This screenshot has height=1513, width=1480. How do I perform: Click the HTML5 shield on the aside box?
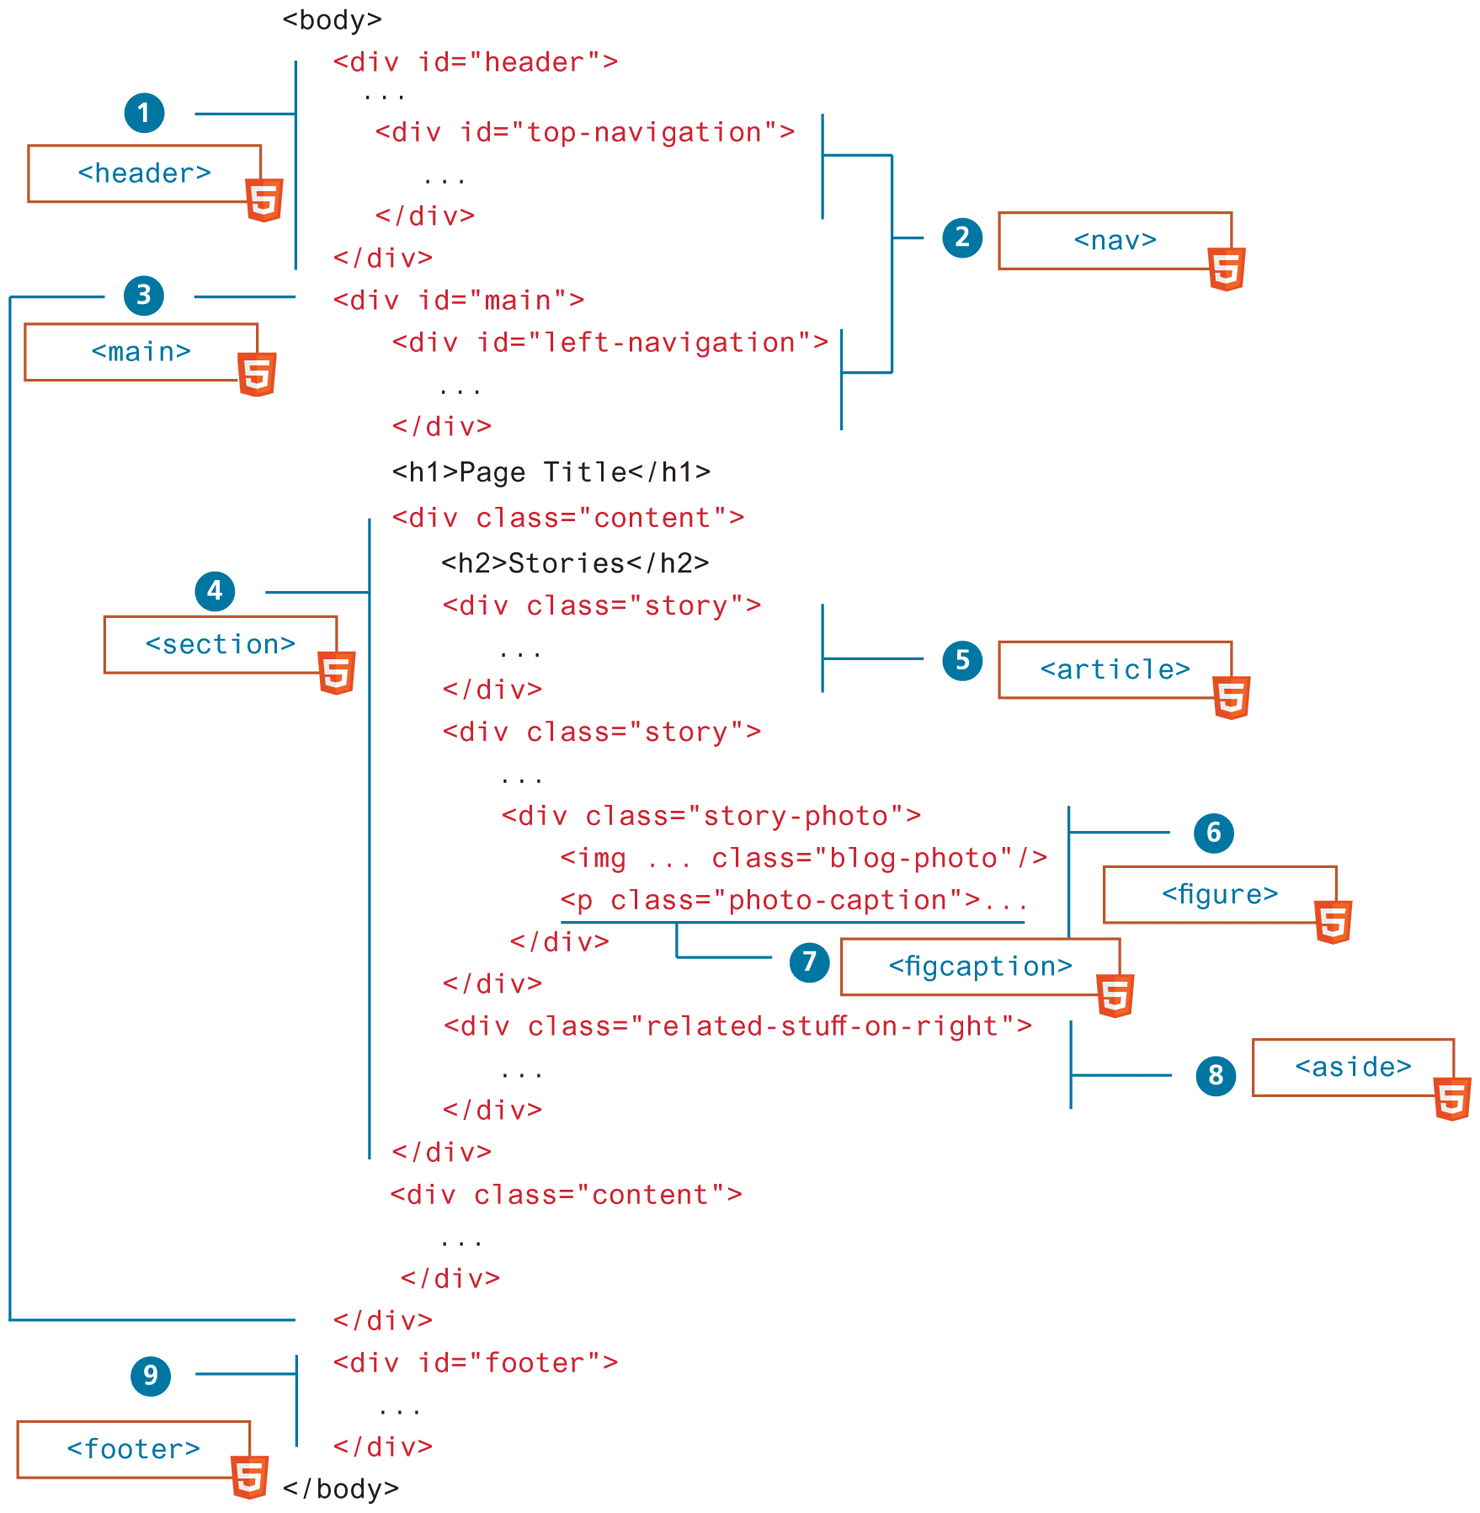tap(1451, 1097)
